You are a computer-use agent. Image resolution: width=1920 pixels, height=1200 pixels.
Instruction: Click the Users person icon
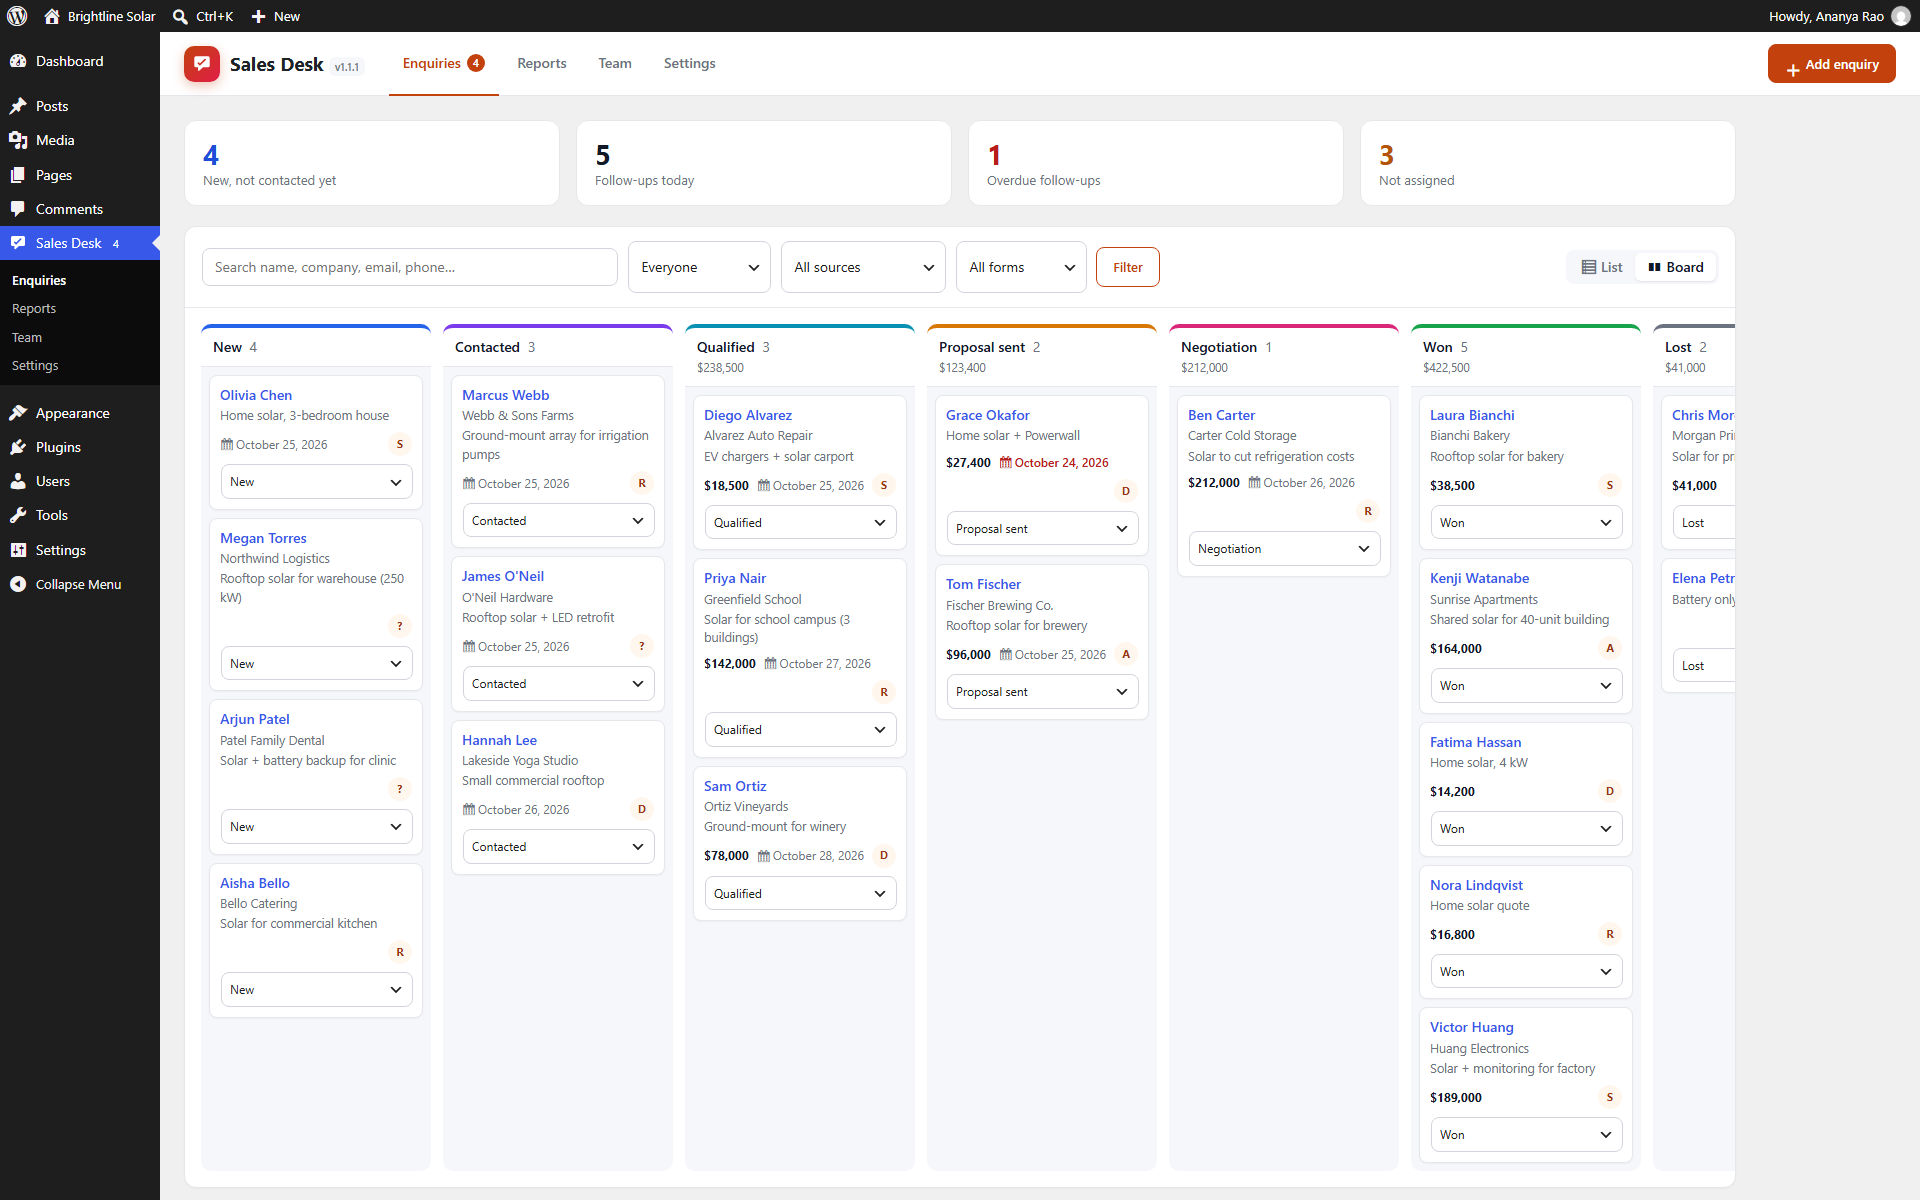tap(18, 481)
